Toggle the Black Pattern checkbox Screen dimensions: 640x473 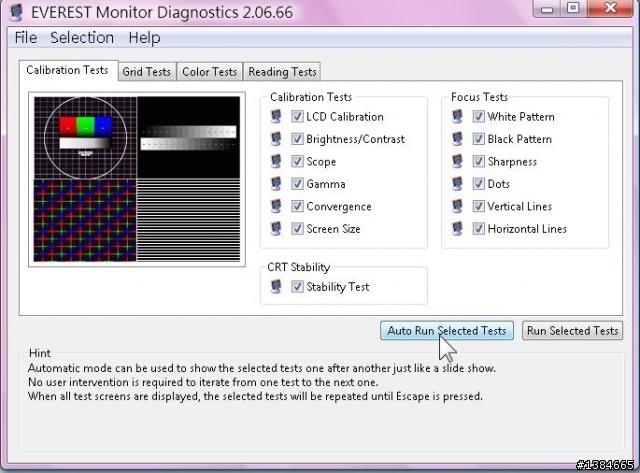click(x=478, y=139)
